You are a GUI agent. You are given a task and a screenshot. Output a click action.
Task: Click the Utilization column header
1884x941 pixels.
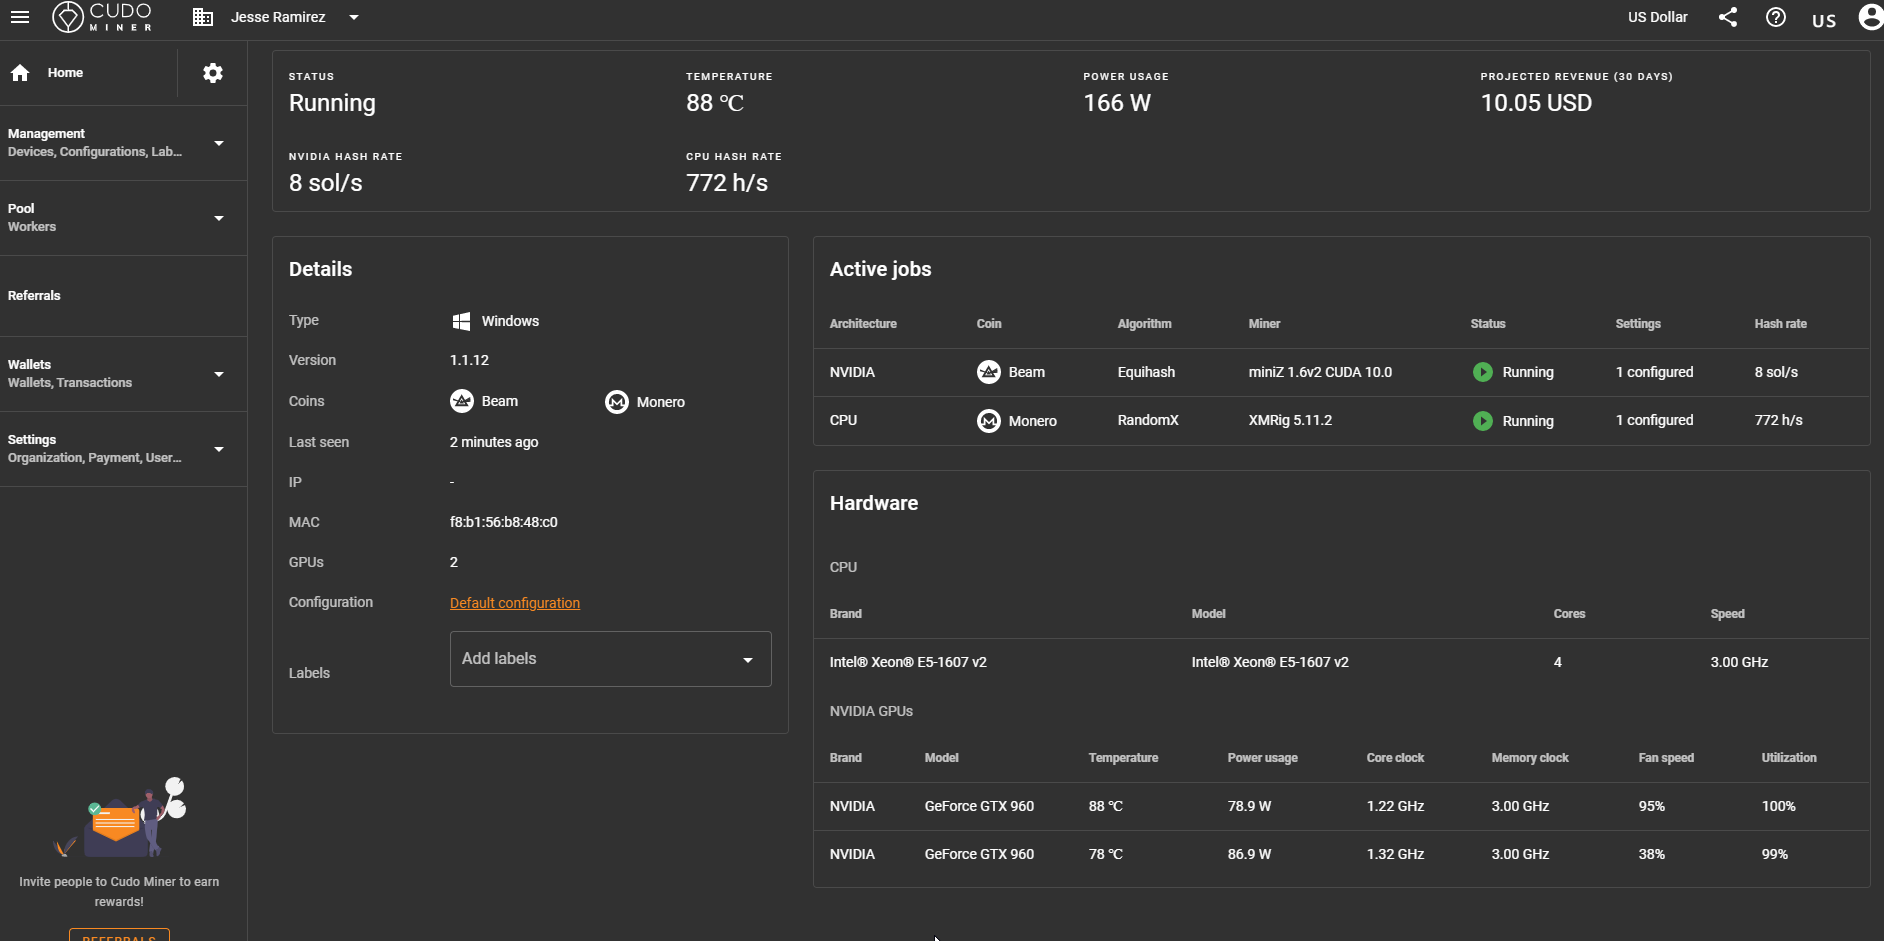[x=1789, y=758]
